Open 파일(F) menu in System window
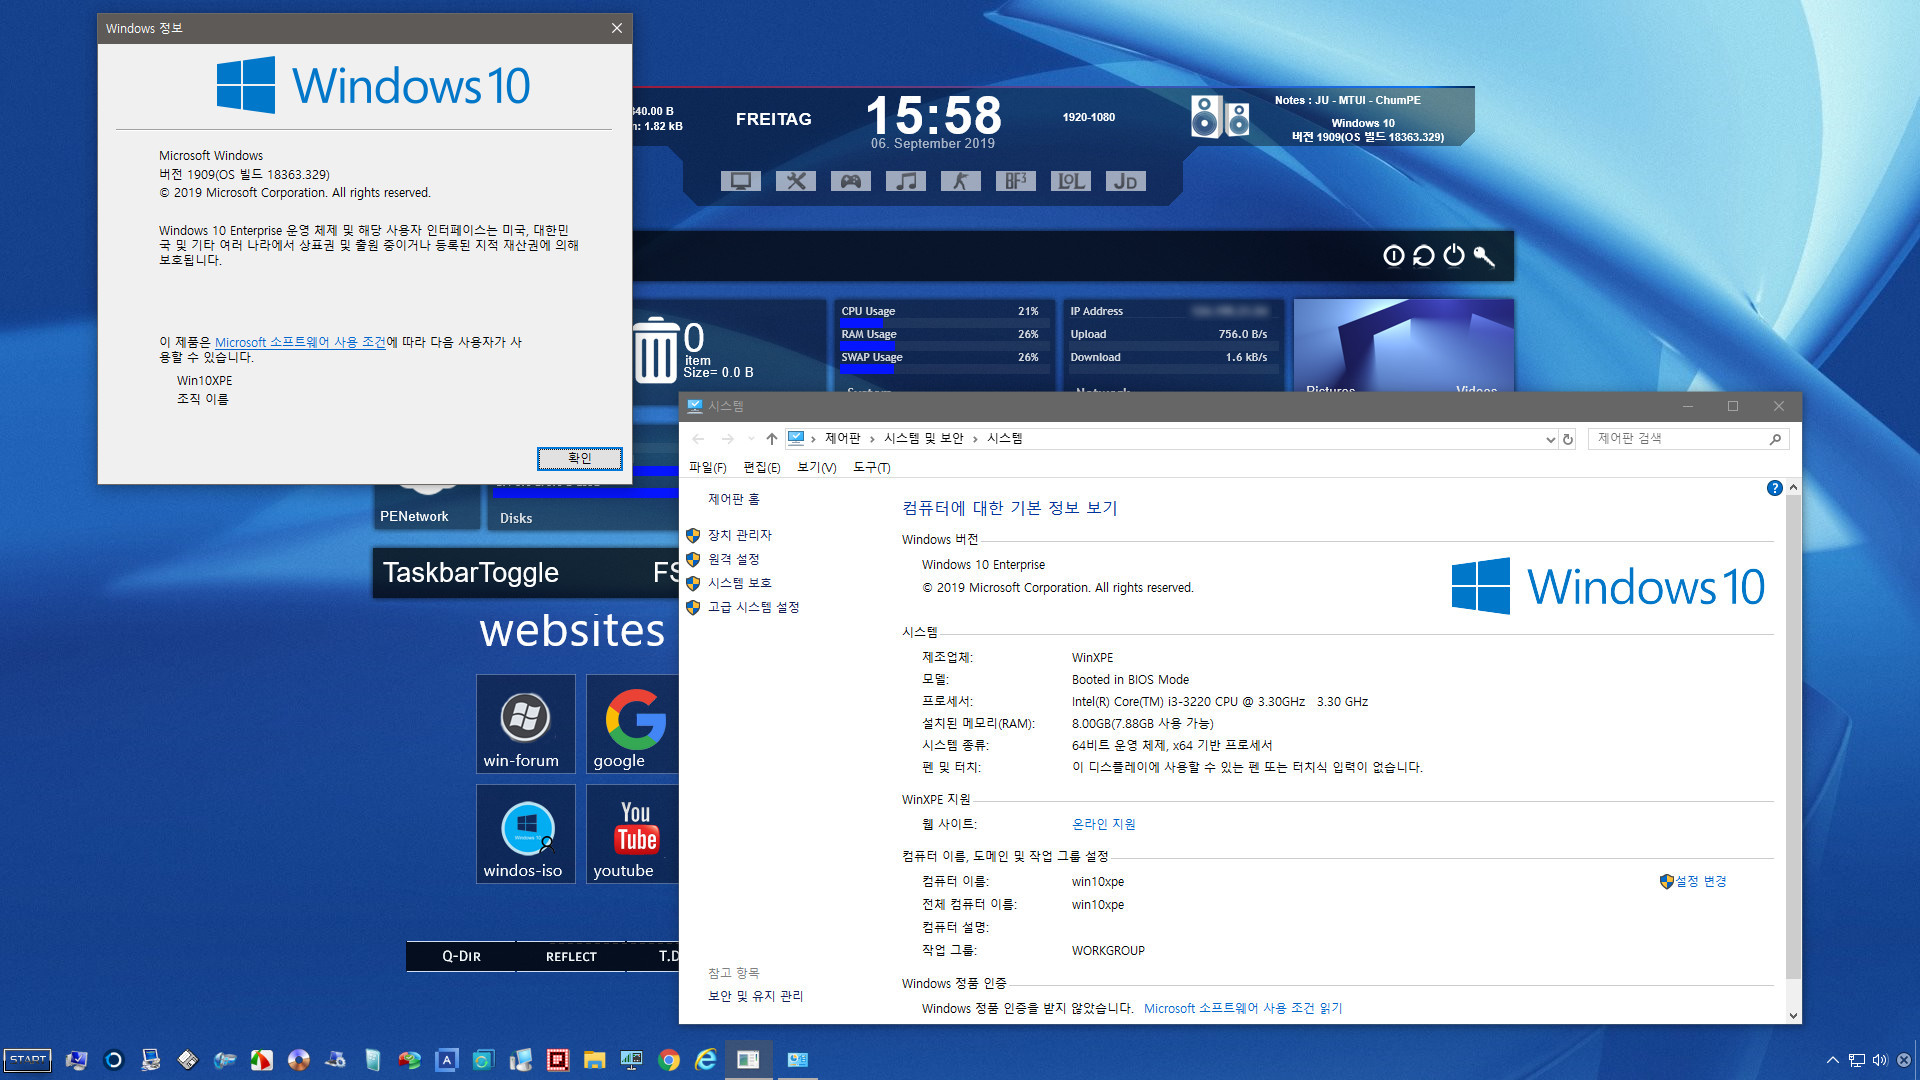The image size is (1920, 1080). click(x=707, y=467)
